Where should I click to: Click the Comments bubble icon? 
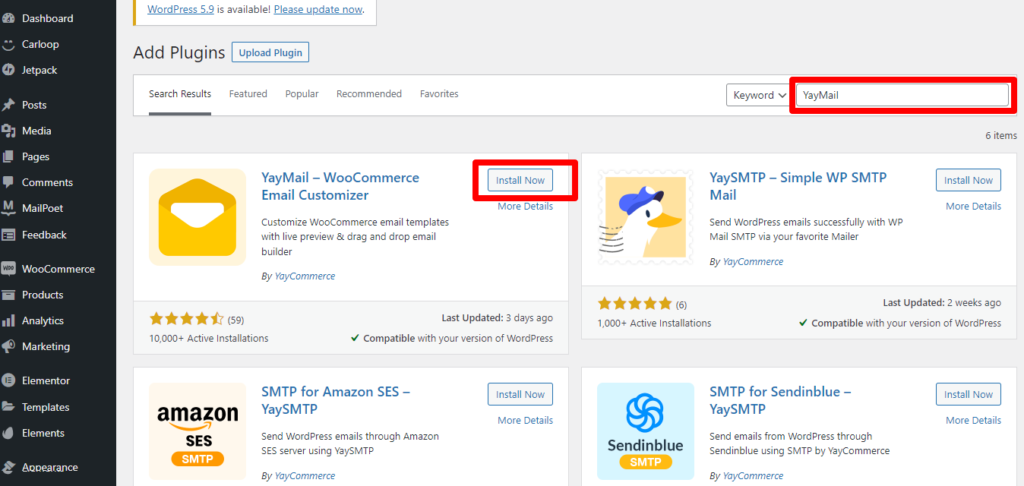point(8,182)
